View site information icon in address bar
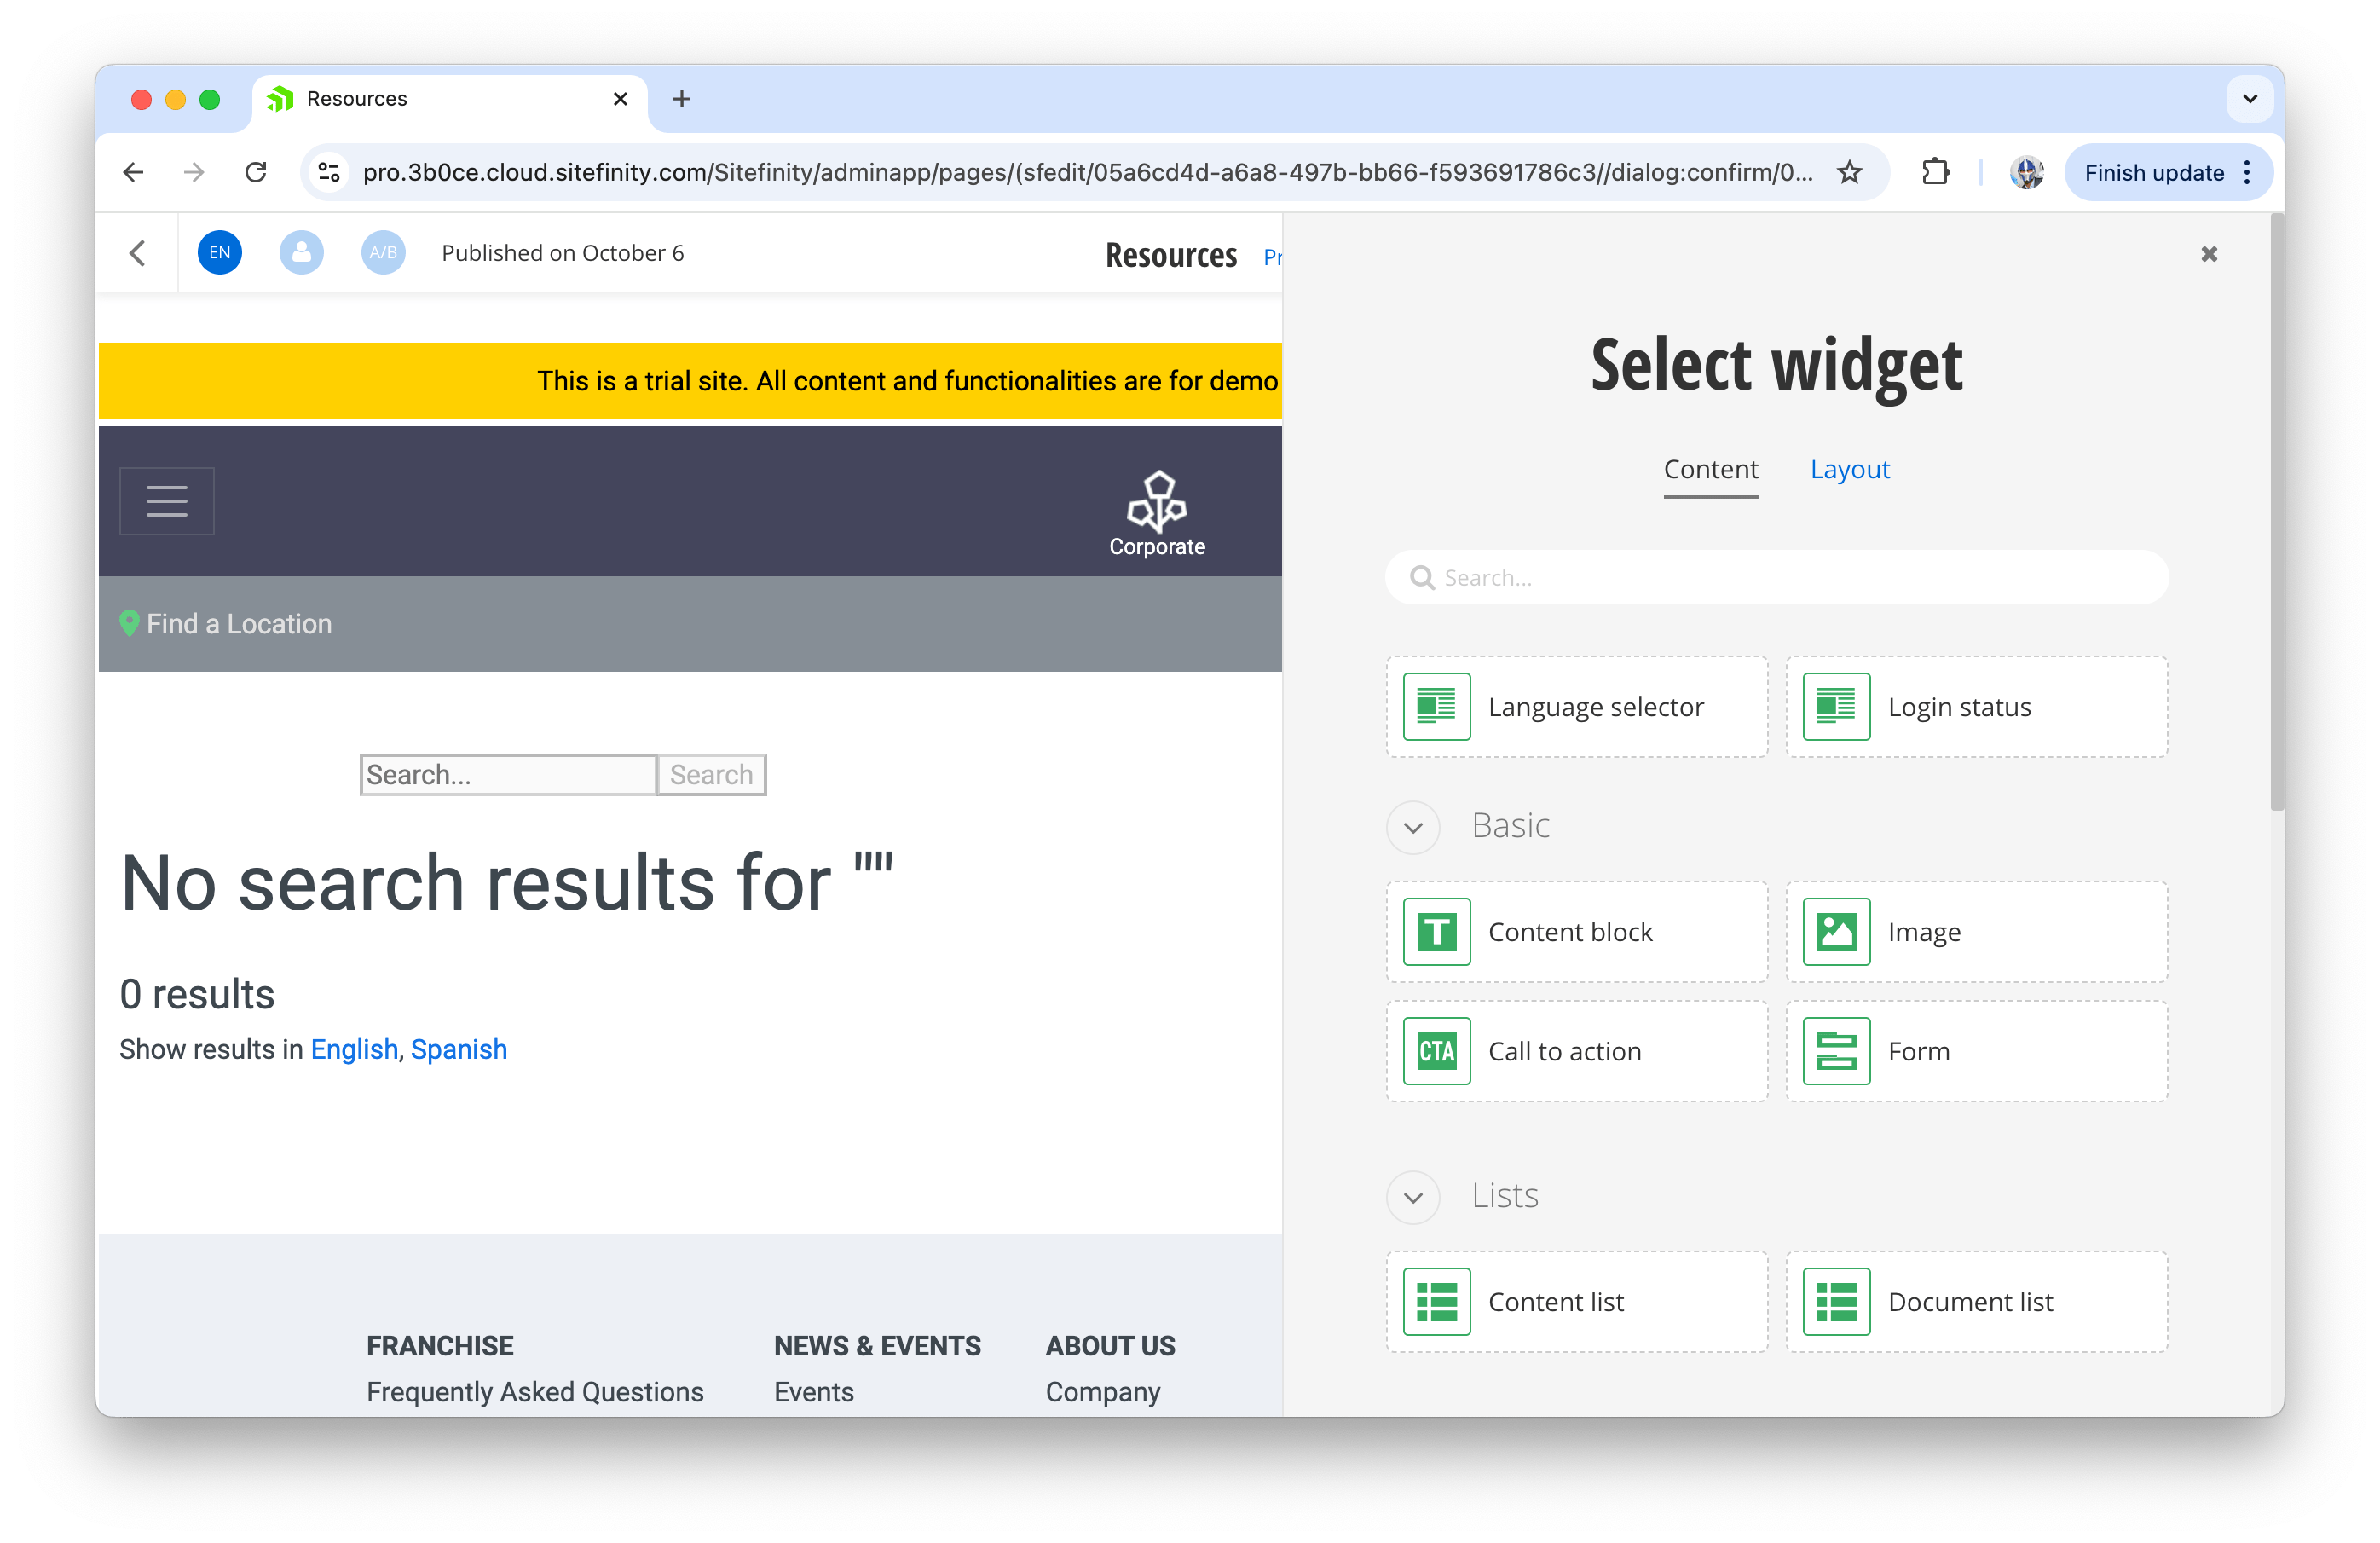The image size is (2380, 1543). pyautogui.click(x=329, y=172)
